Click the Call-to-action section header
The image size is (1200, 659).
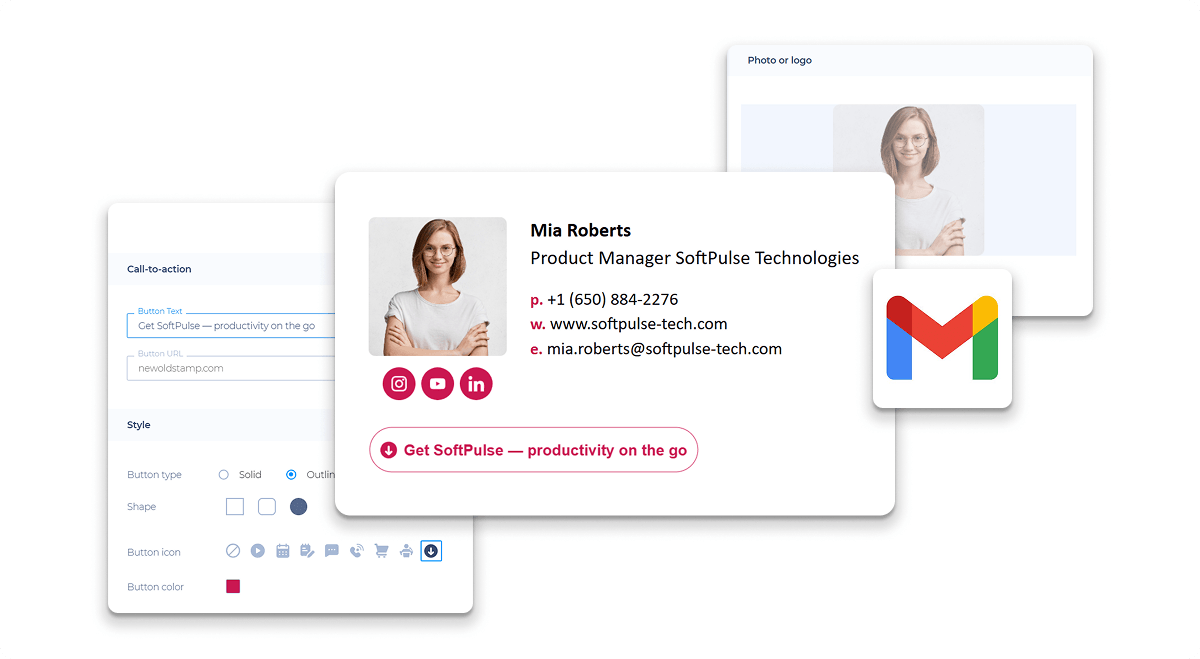[x=159, y=269]
